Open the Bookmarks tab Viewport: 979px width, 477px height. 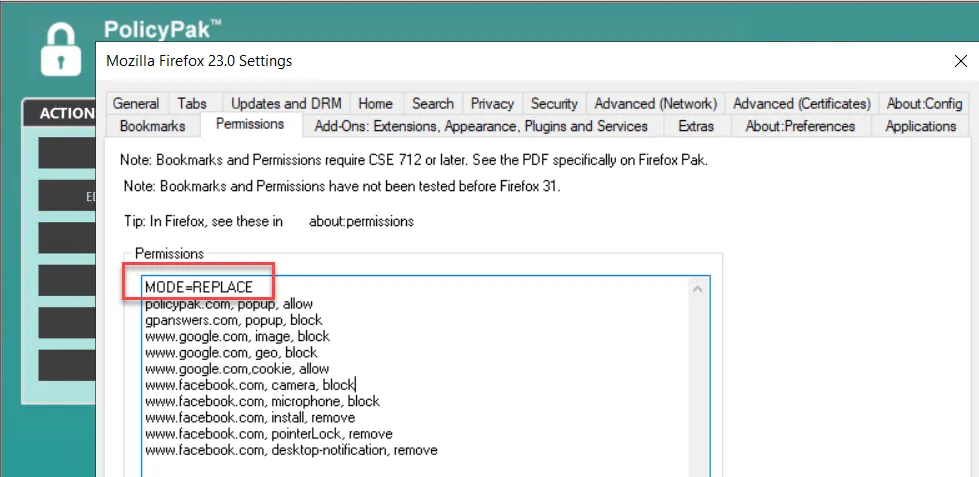pos(152,126)
